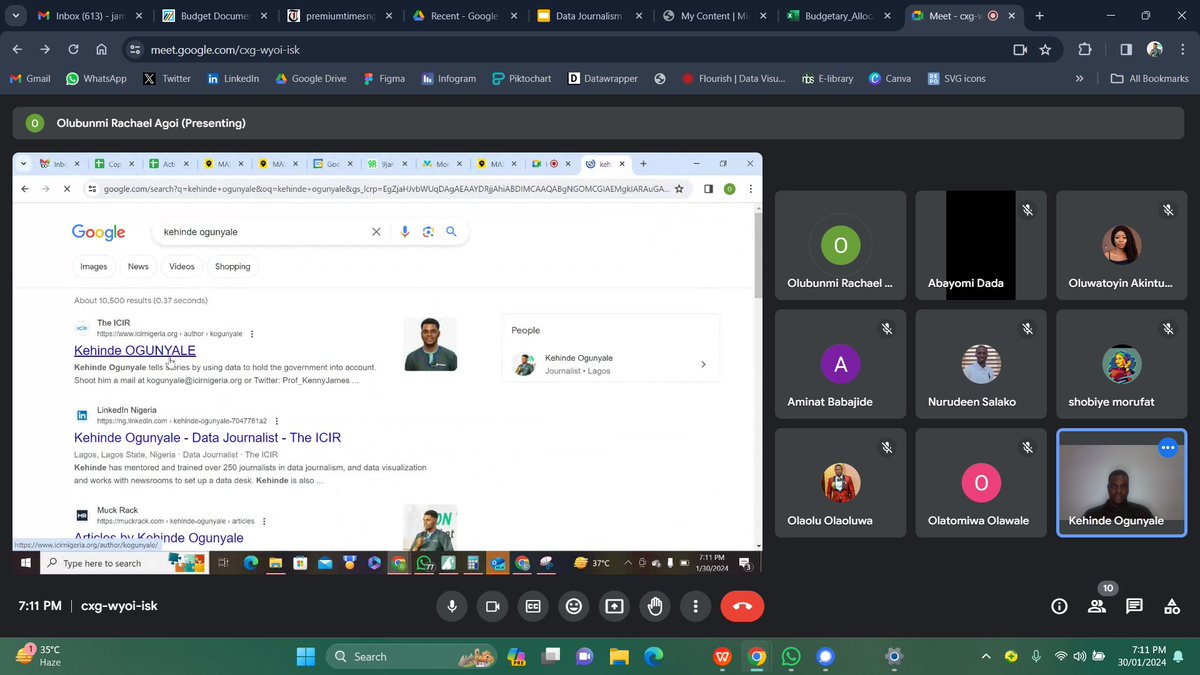Open Meet more options three-dot menu
This screenshot has height=675, width=1200.
[x=695, y=606]
